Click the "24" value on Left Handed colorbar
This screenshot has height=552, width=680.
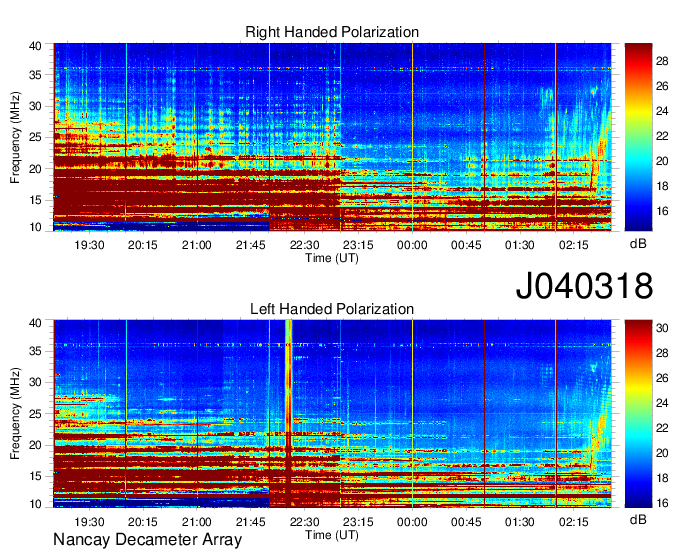[662, 403]
